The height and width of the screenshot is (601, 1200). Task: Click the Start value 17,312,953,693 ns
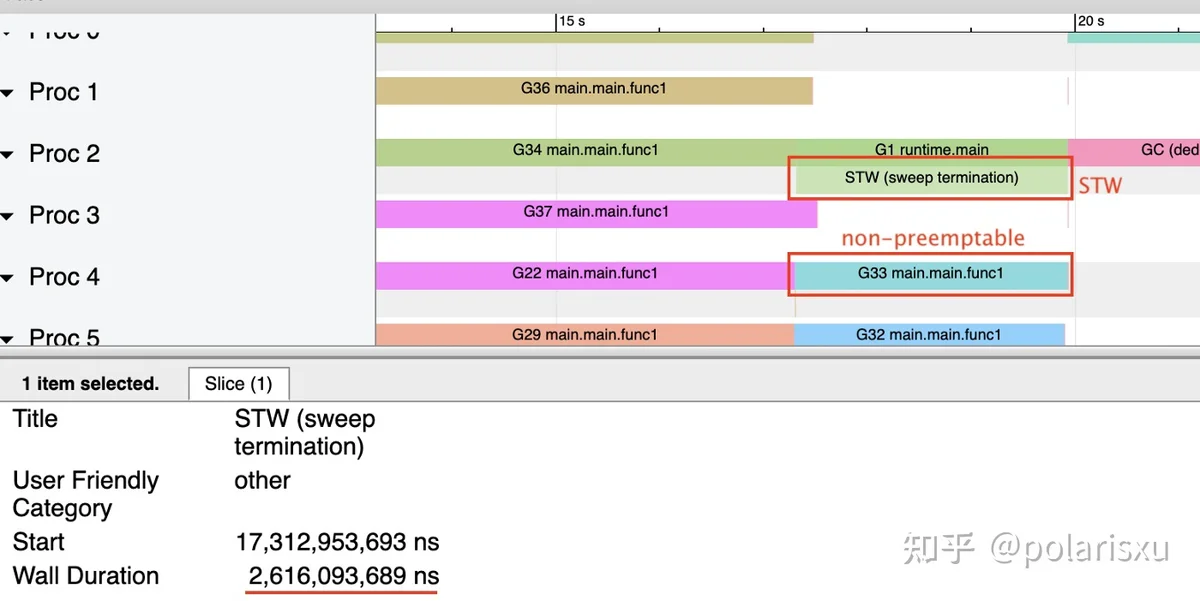click(x=337, y=543)
